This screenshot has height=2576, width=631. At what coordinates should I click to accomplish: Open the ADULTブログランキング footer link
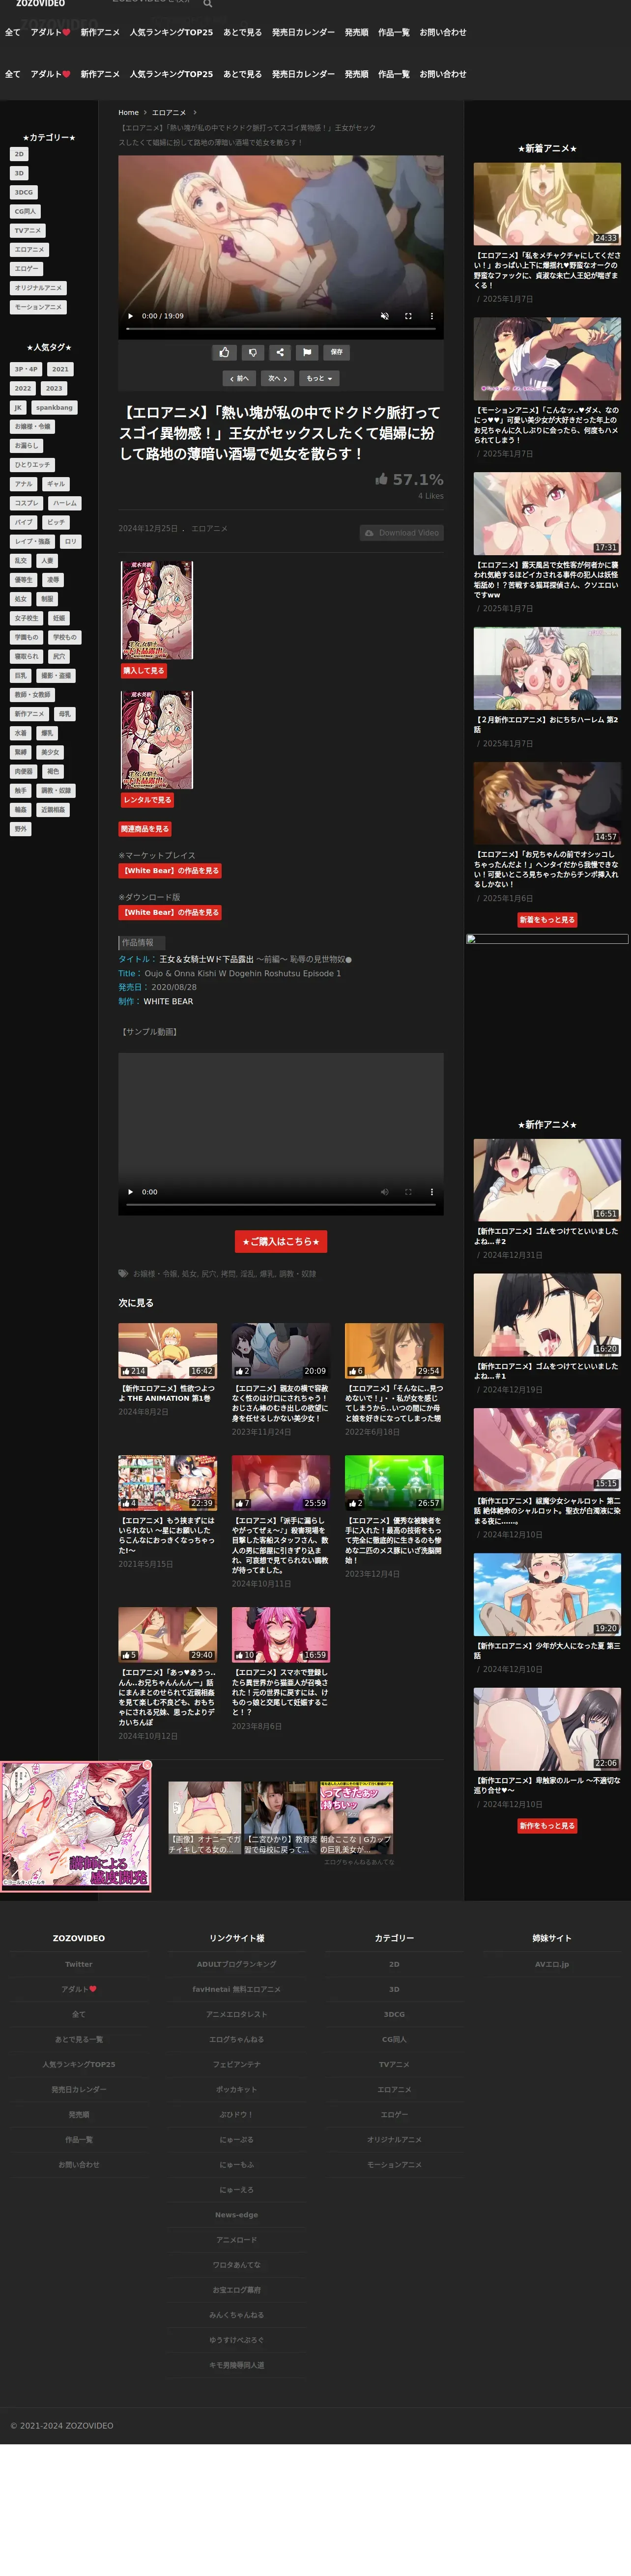(x=236, y=1964)
